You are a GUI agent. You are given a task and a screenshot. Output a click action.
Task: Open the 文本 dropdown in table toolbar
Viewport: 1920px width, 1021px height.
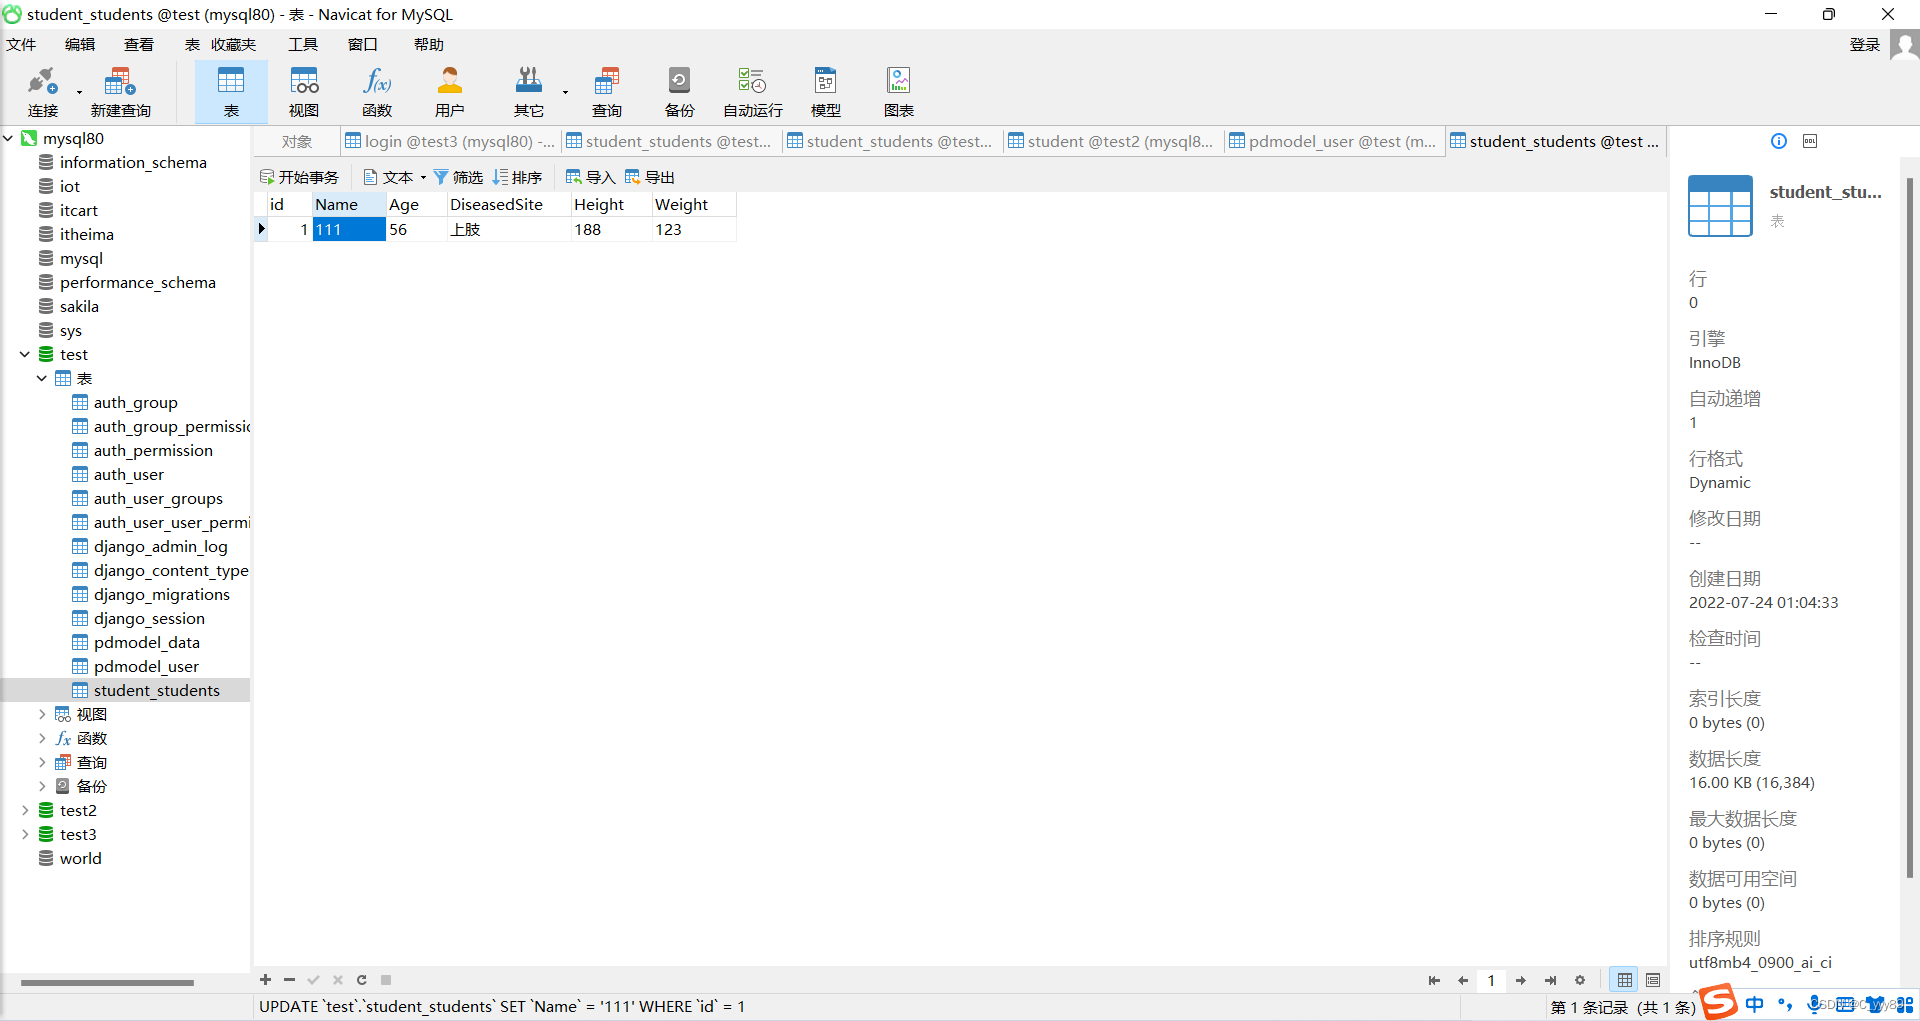point(396,177)
